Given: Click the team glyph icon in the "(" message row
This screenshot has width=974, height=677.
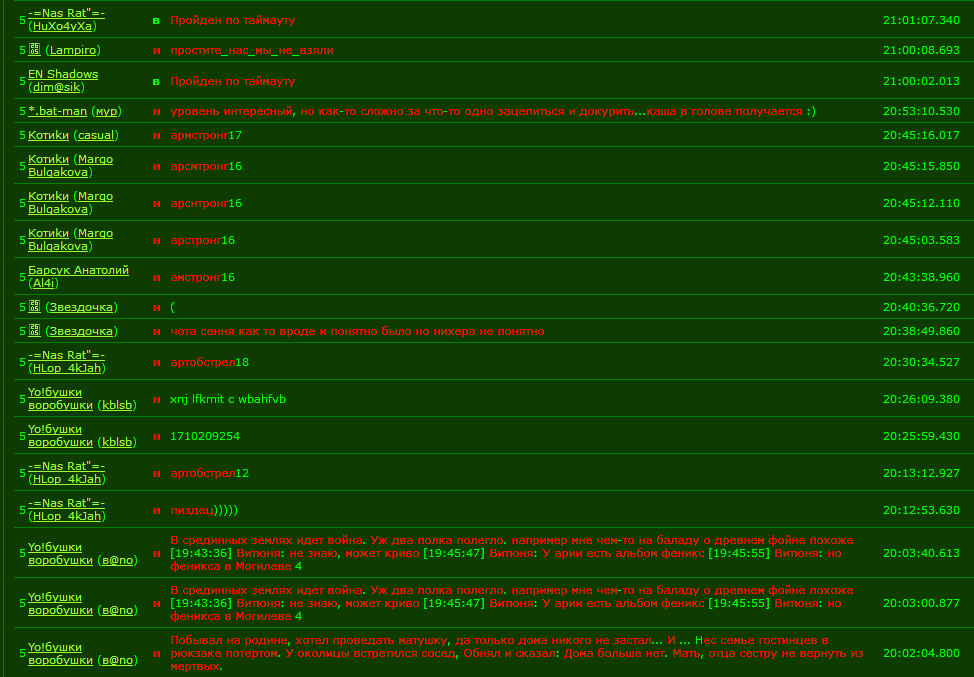Looking at the screenshot, I should [x=34, y=307].
